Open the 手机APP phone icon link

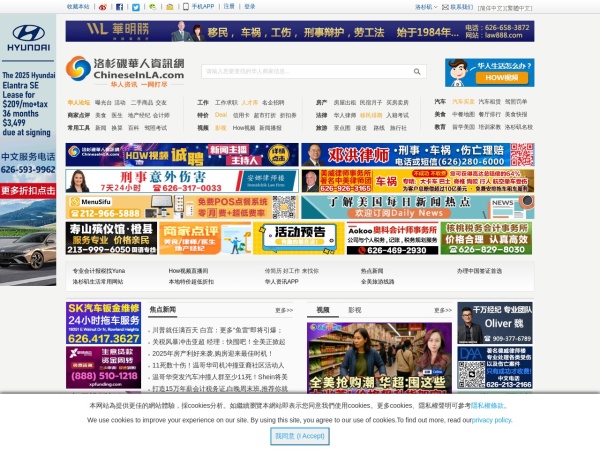coord(199,7)
